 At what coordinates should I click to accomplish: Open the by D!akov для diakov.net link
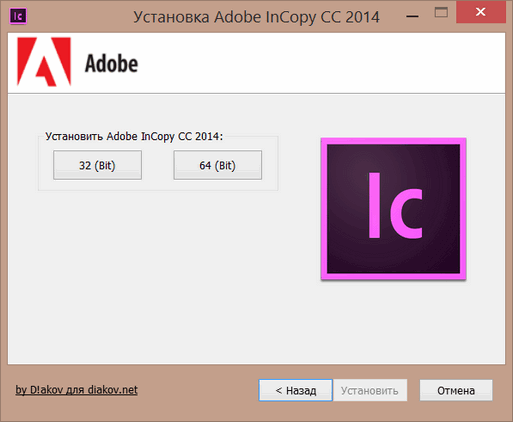[77, 390]
